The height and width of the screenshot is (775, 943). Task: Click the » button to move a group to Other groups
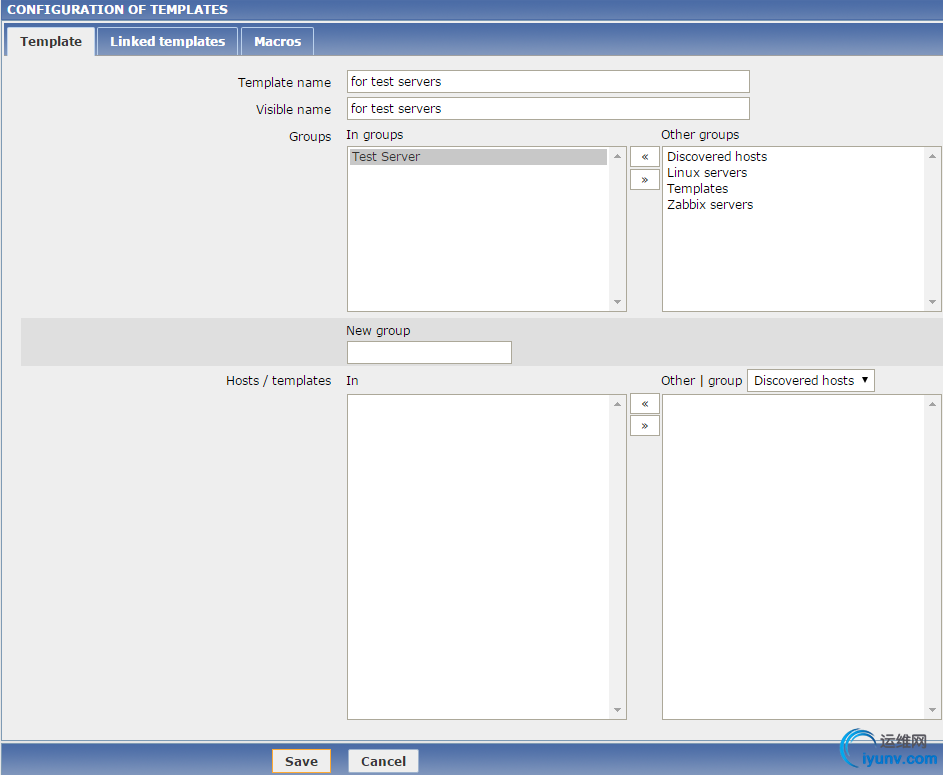[x=645, y=180]
